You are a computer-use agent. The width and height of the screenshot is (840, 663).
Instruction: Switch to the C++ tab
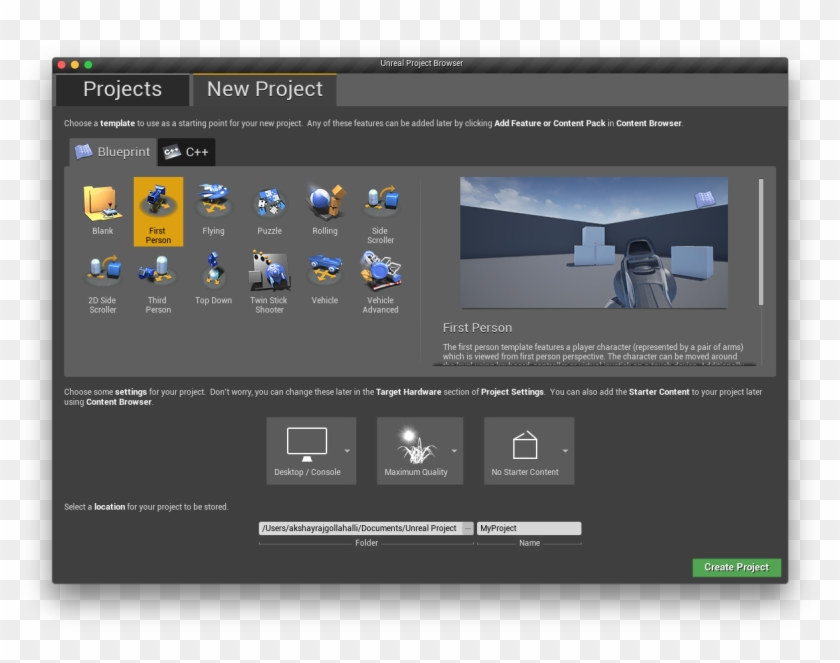click(186, 152)
